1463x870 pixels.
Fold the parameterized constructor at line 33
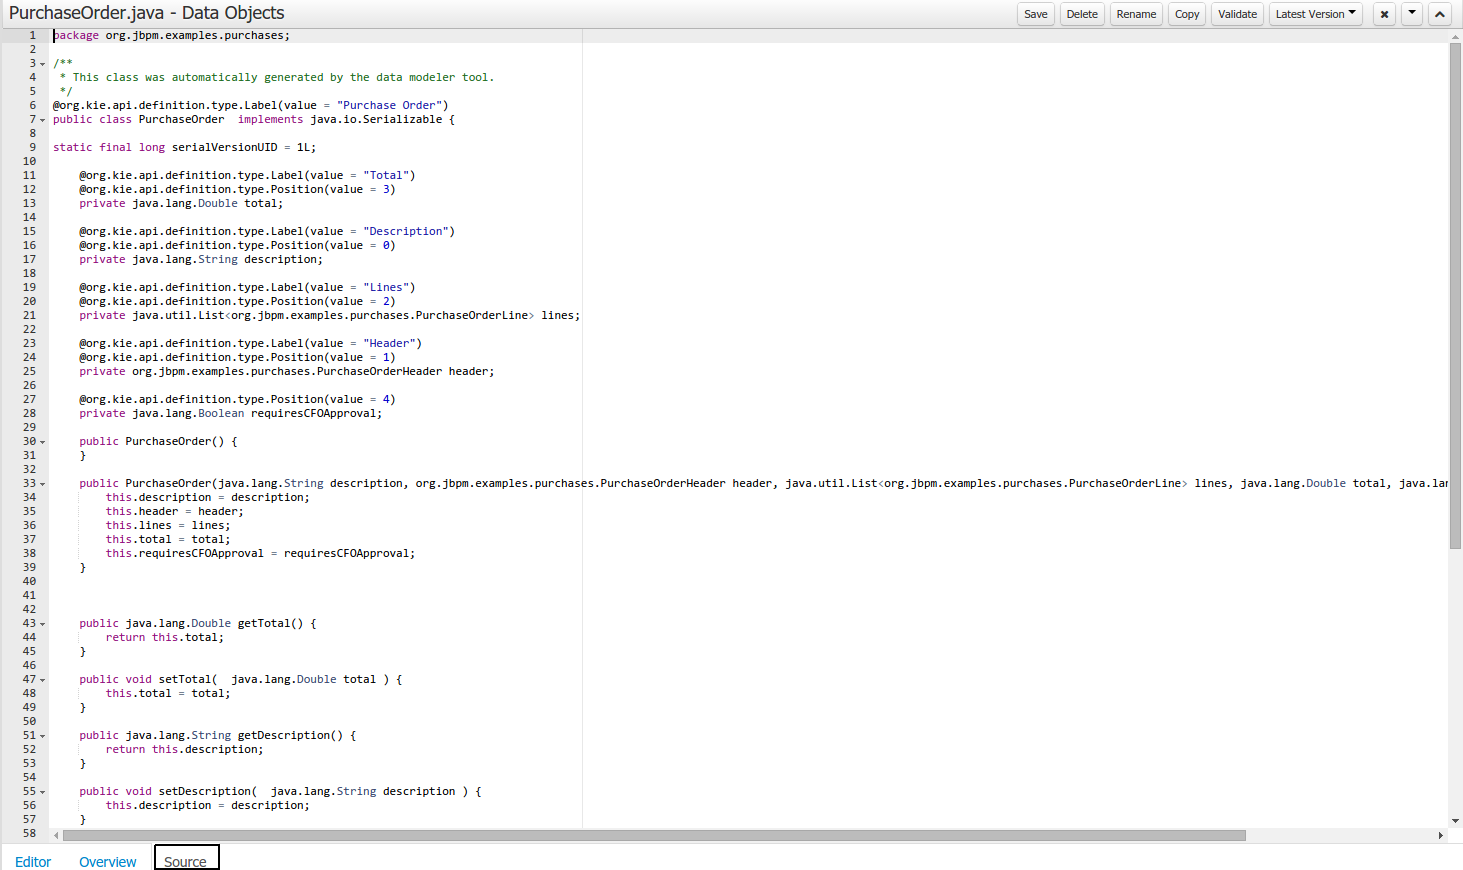point(40,482)
